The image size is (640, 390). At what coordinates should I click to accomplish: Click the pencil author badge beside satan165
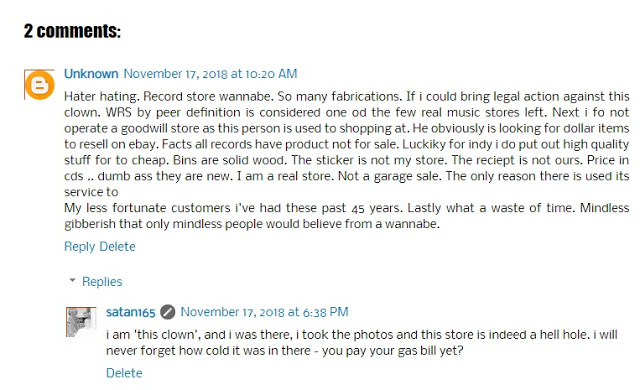pyautogui.click(x=167, y=312)
